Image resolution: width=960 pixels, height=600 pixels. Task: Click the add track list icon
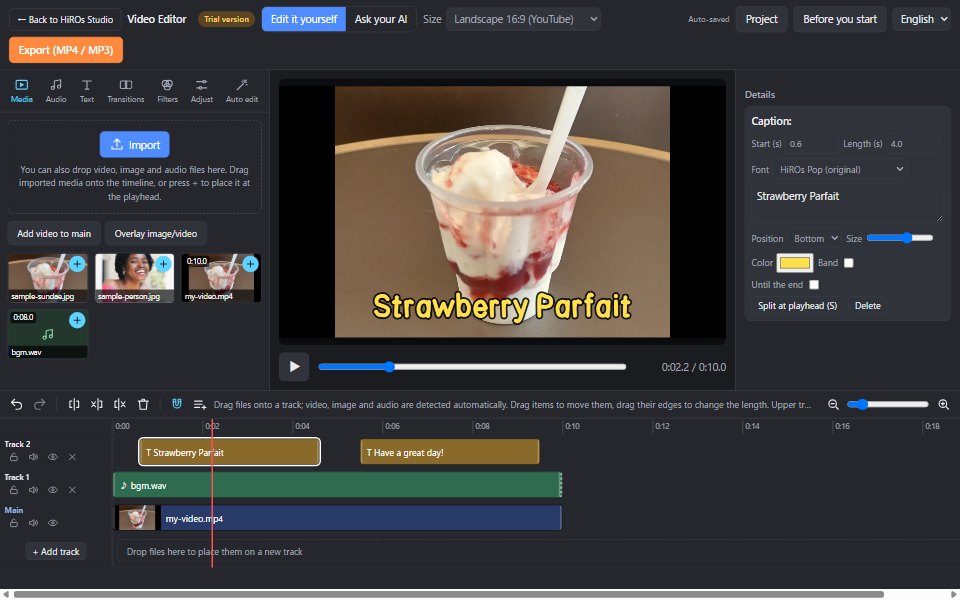tap(200, 404)
